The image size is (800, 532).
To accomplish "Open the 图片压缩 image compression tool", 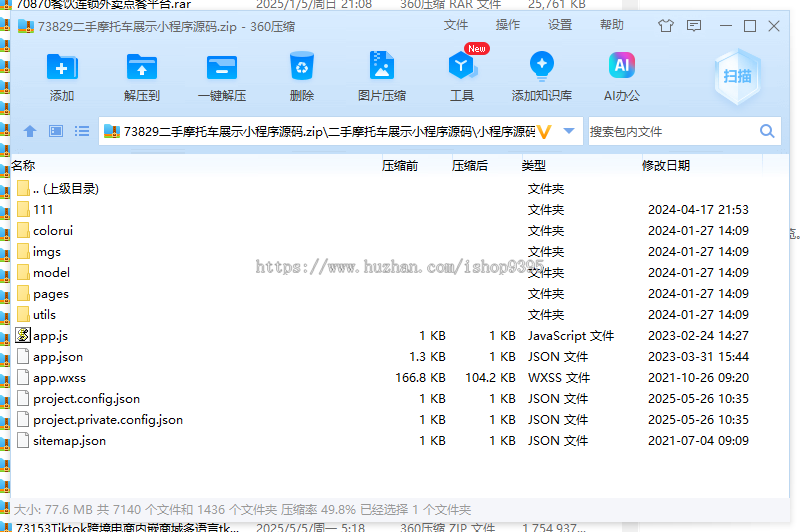I will (382, 65).
